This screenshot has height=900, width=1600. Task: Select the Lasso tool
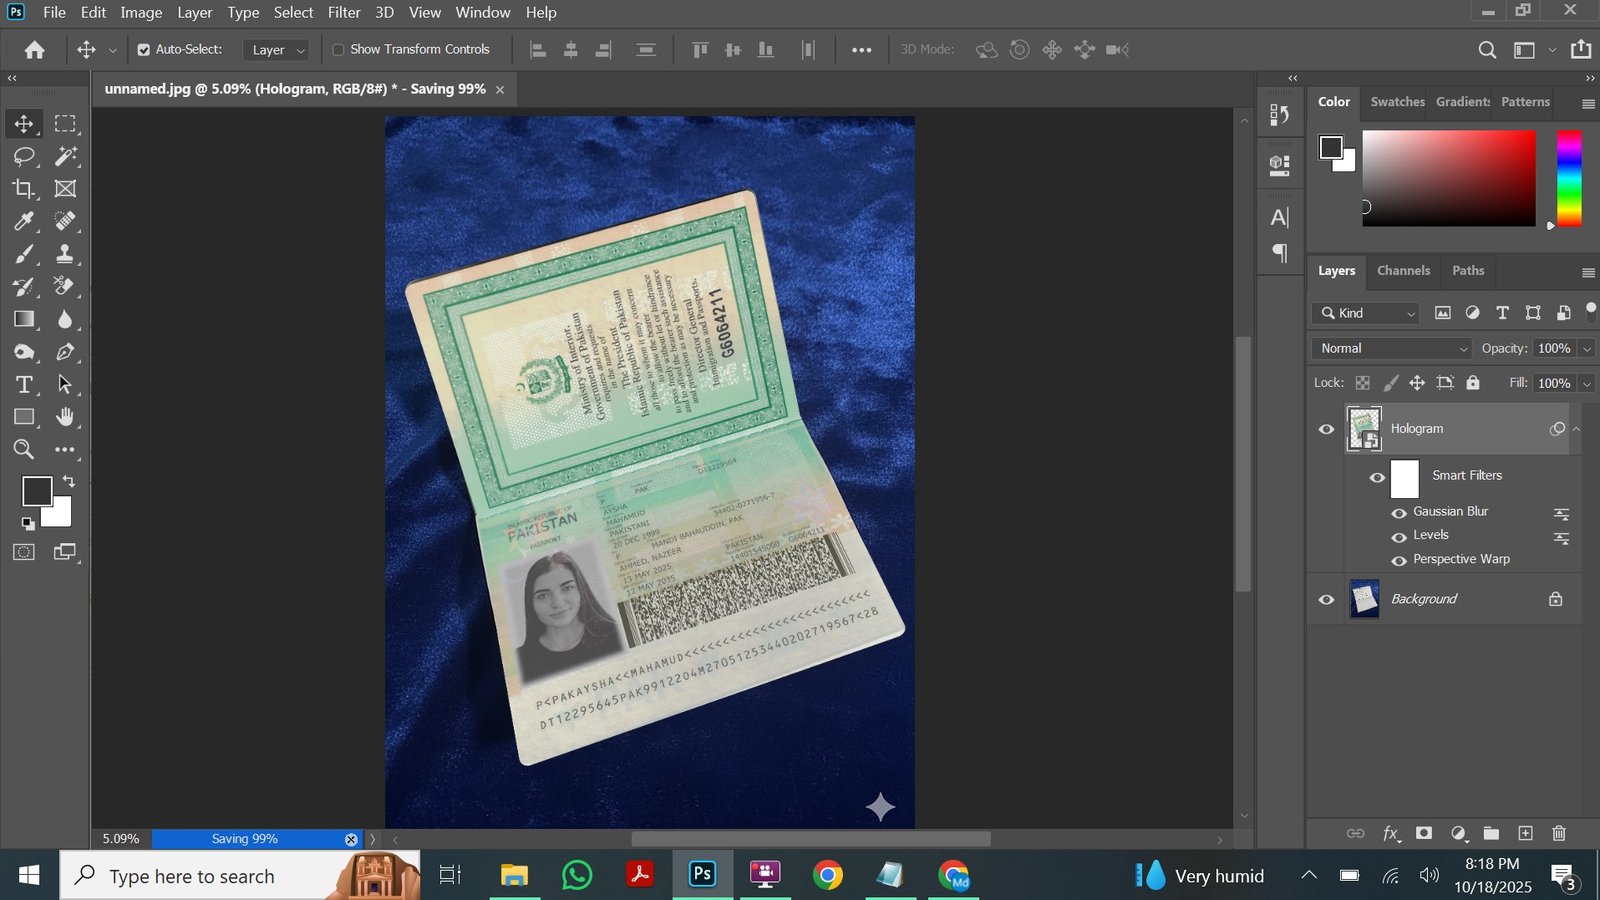(24, 156)
